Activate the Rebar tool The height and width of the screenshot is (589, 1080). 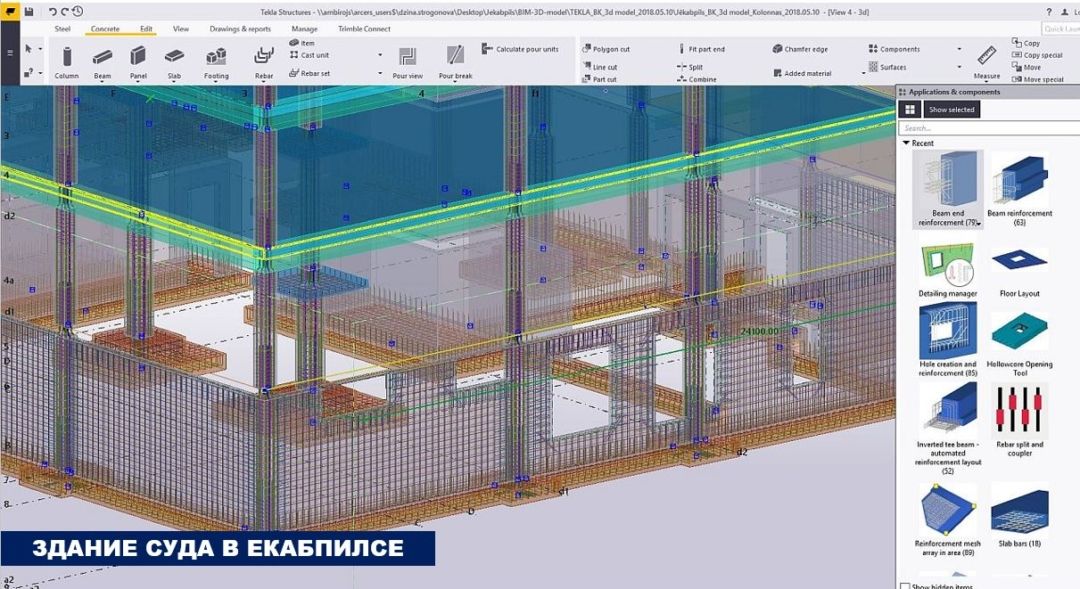(x=264, y=60)
